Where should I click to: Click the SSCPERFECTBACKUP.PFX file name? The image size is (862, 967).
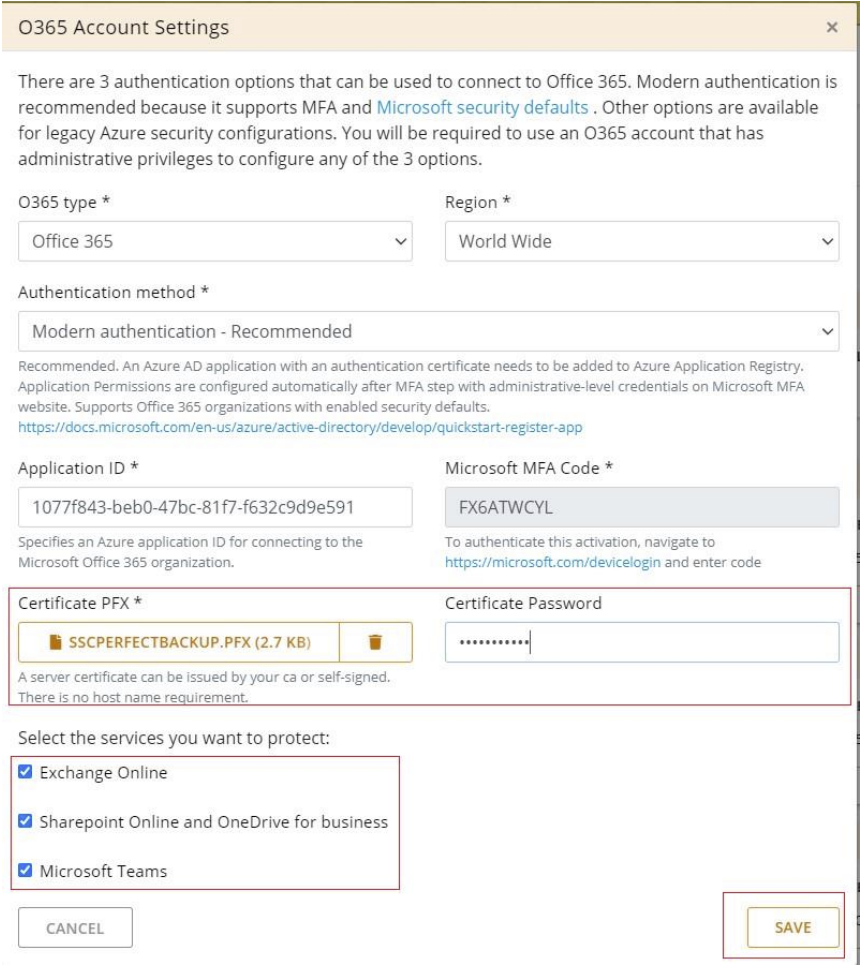pos(189,643)
